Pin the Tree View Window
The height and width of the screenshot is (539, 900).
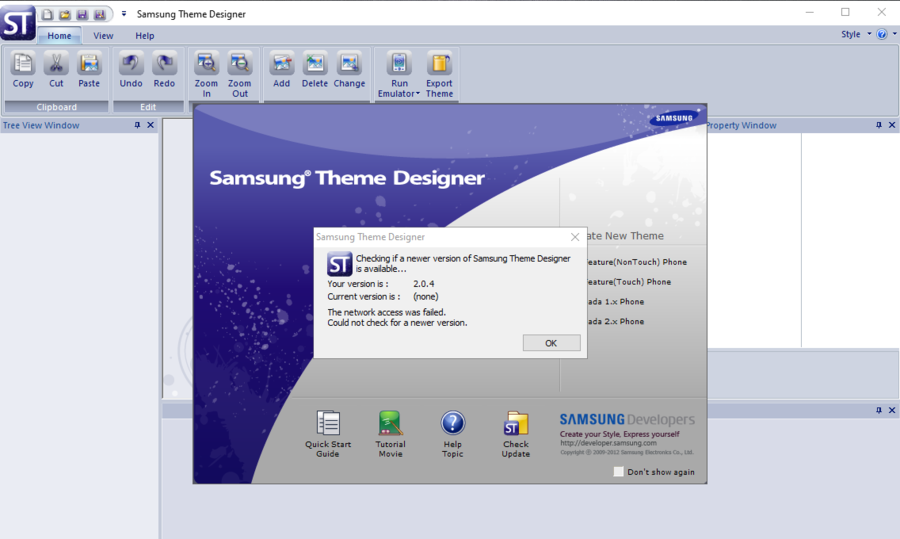(x=137, y=125)
